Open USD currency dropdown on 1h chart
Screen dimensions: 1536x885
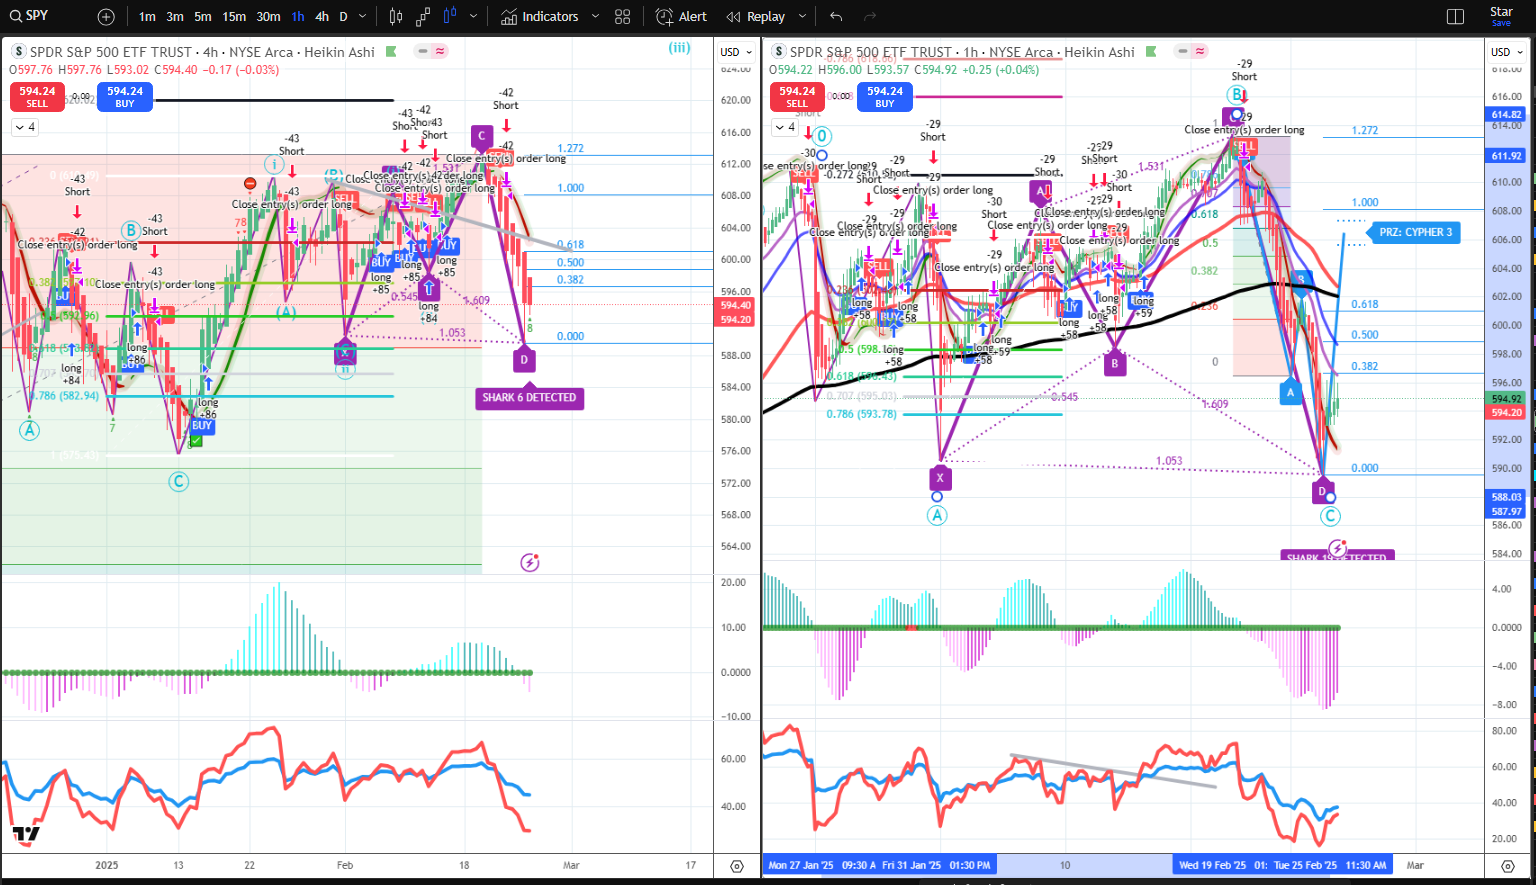coord(1506,52)
